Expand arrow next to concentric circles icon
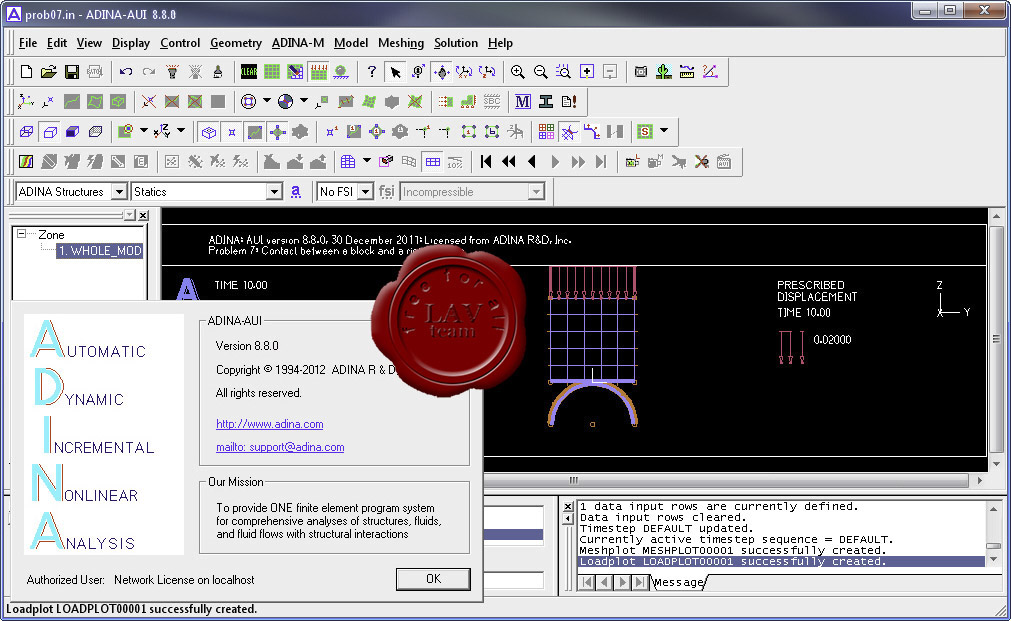 click(x=266, y=101)
